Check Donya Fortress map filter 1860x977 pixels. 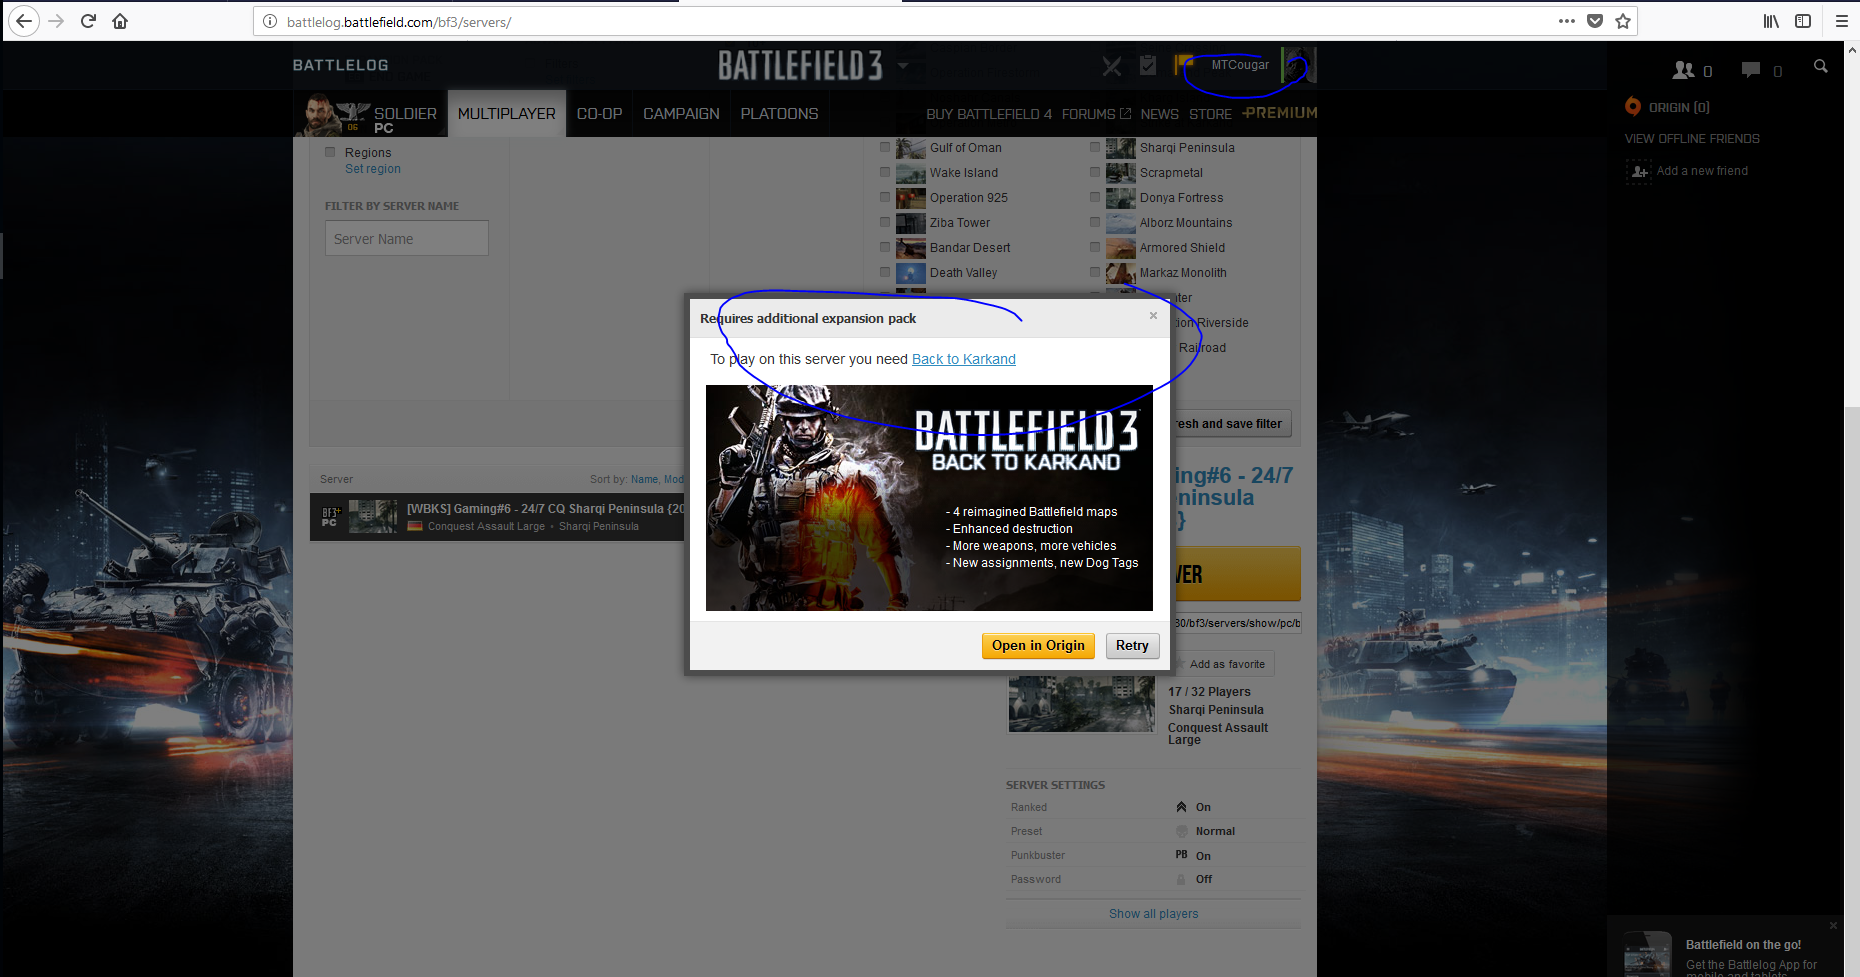click(1095, 197)
